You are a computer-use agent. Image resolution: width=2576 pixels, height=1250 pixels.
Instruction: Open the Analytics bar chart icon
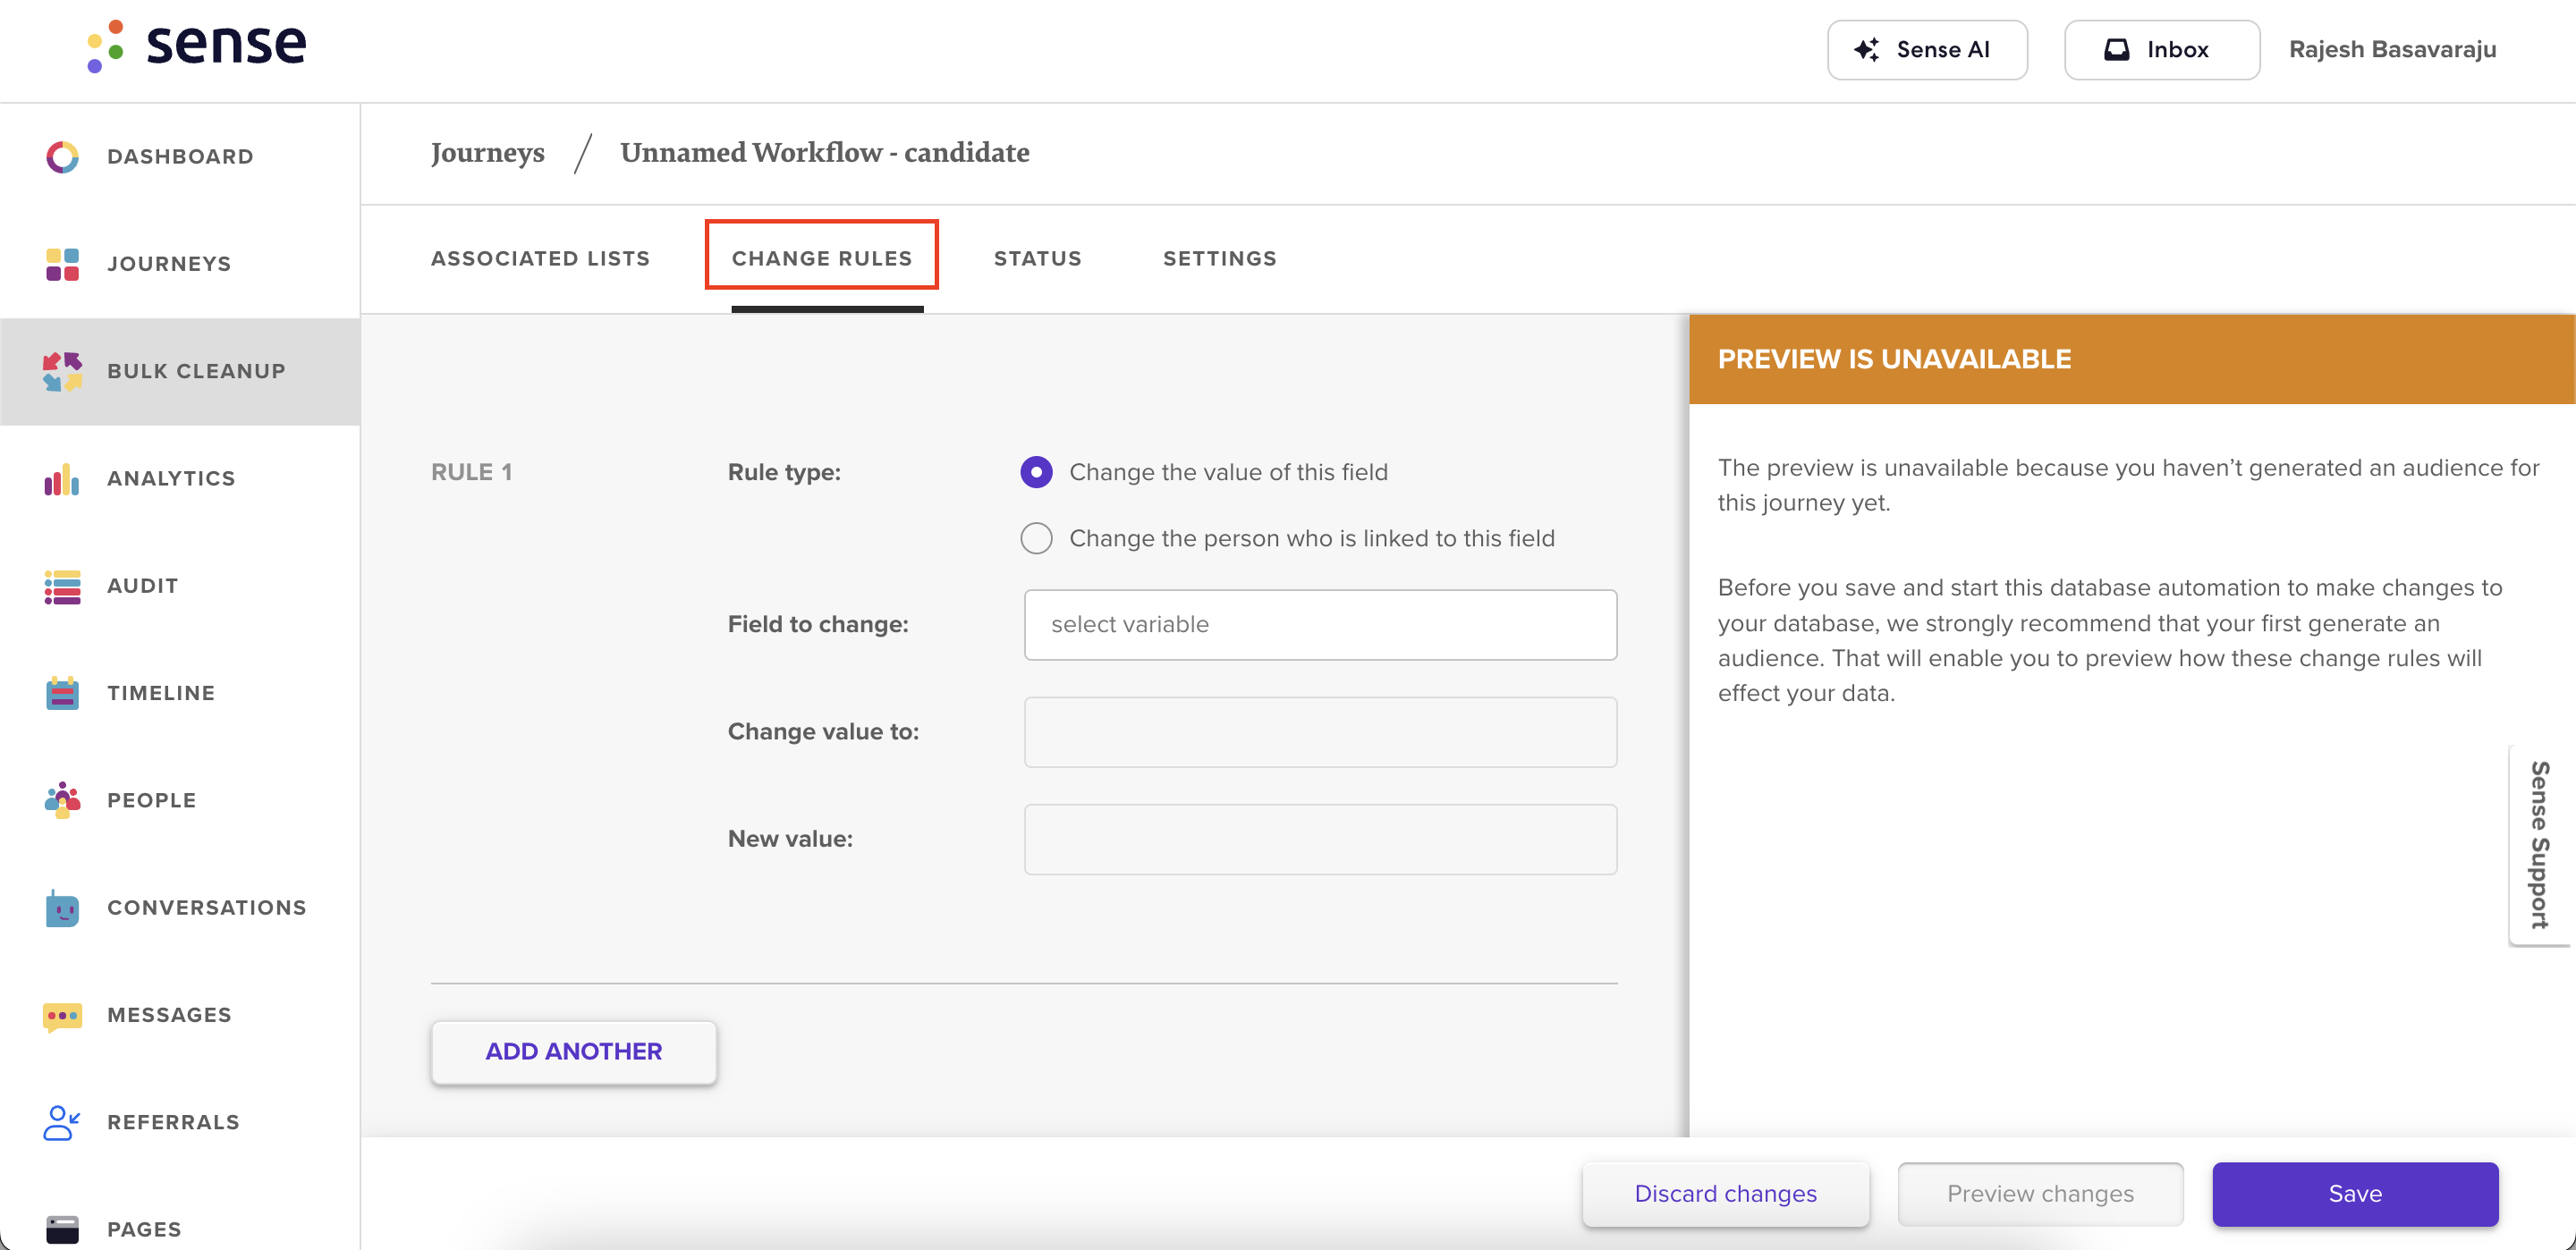tap(62, 479)
